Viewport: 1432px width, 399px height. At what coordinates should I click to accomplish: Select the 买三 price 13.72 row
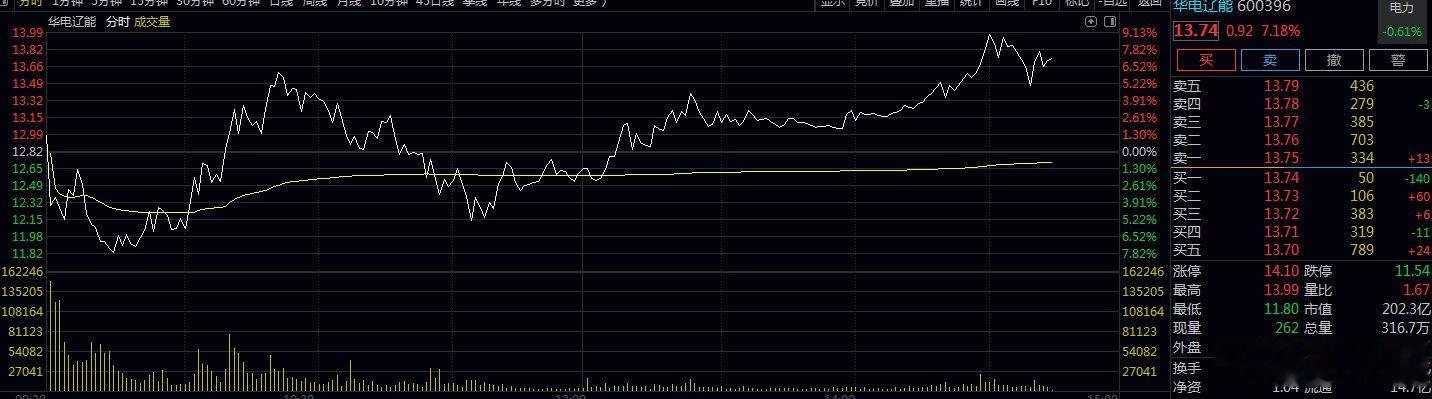[x=1301, y=213]
